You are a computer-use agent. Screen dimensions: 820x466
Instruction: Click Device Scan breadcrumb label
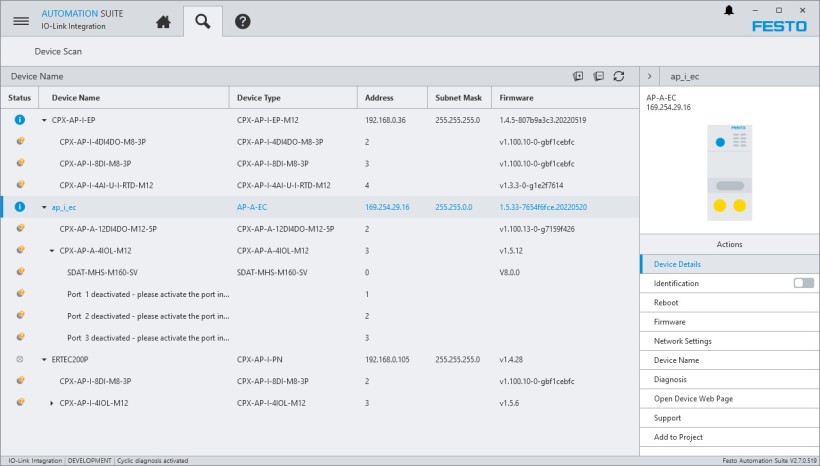[58, 51]
